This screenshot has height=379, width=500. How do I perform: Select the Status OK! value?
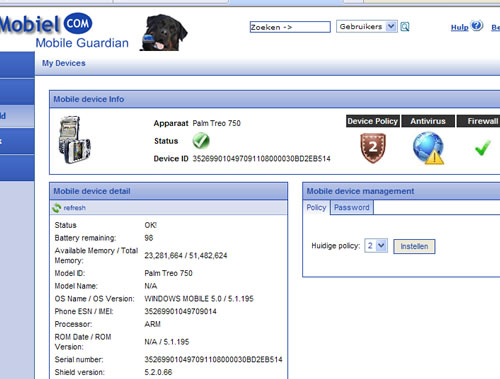pos(150,225)
